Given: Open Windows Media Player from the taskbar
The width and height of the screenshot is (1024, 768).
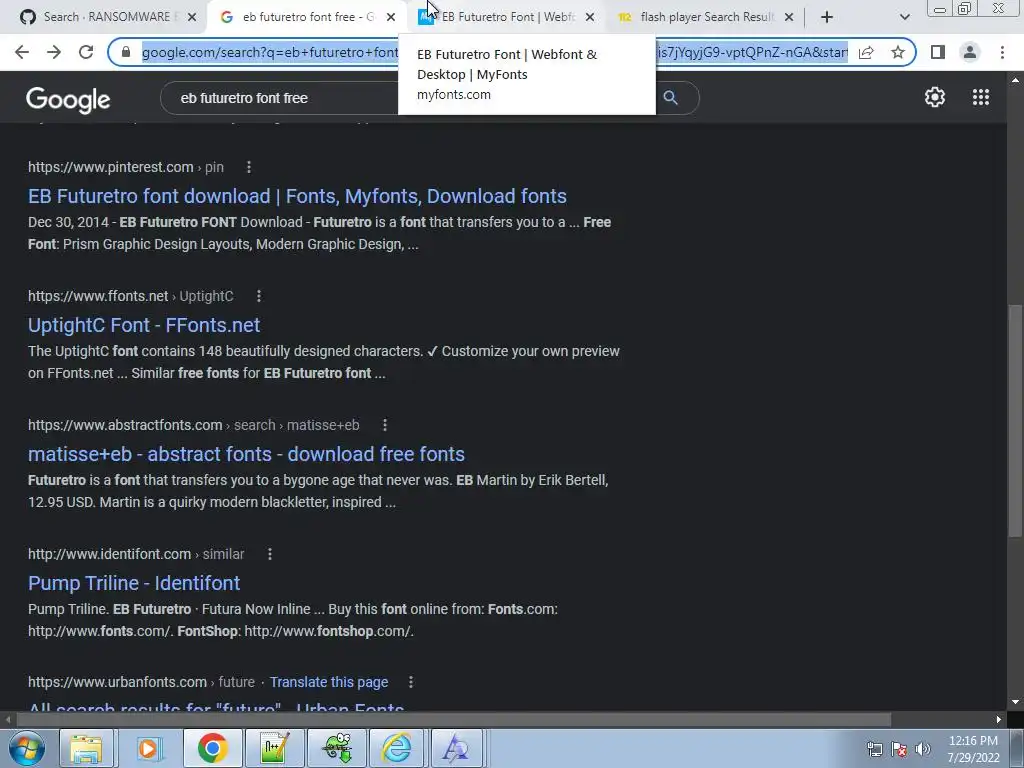Looking at the screenshot, I should point(149,748).
